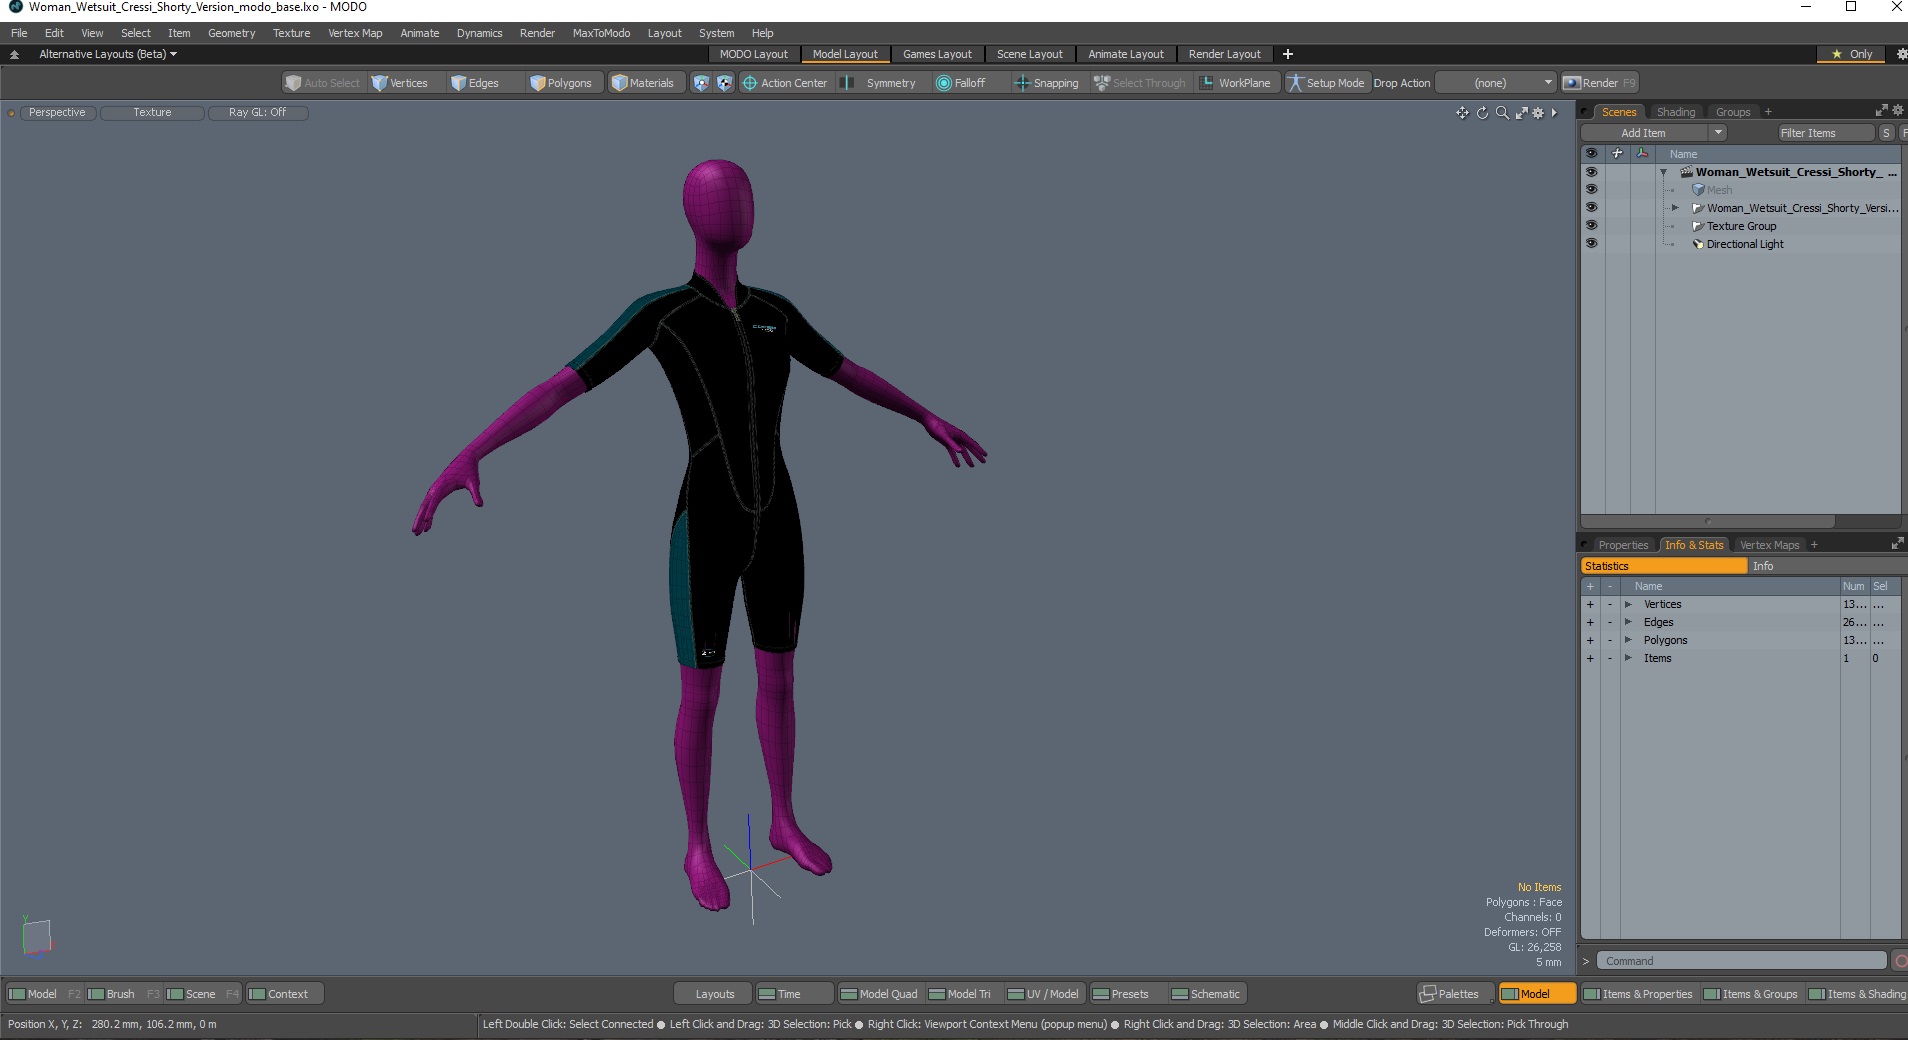Toggle Setup Mode

point(1326,83)
